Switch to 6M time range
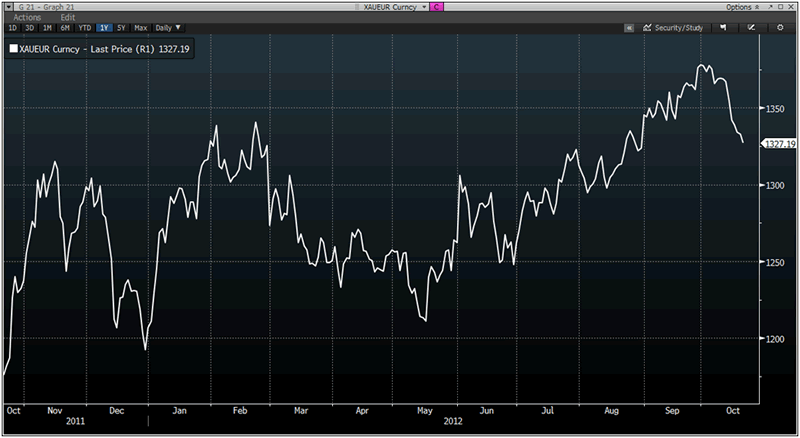This screenshot has width=800, height=438. (x=65, y=28)
